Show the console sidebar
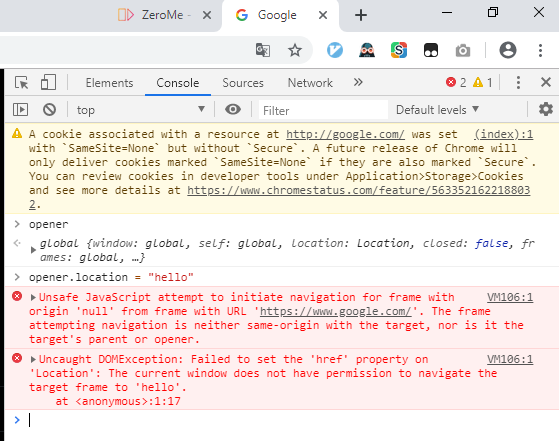The width and height of the screenshot is (559, 441). [x=20, y=109]
